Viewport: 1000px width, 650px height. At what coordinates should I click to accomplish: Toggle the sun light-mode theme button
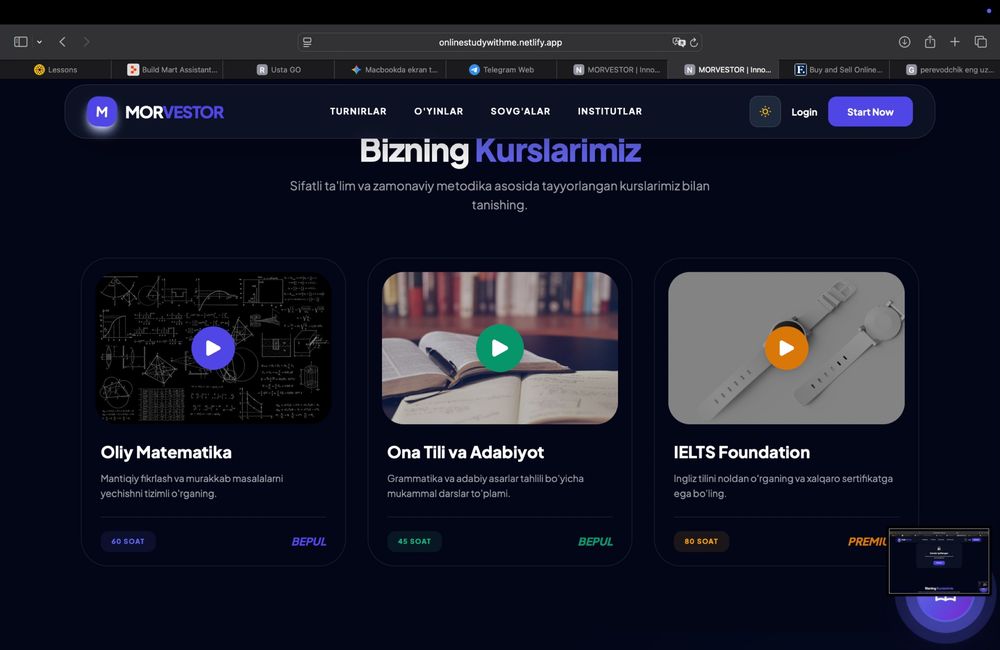point(765,112)
